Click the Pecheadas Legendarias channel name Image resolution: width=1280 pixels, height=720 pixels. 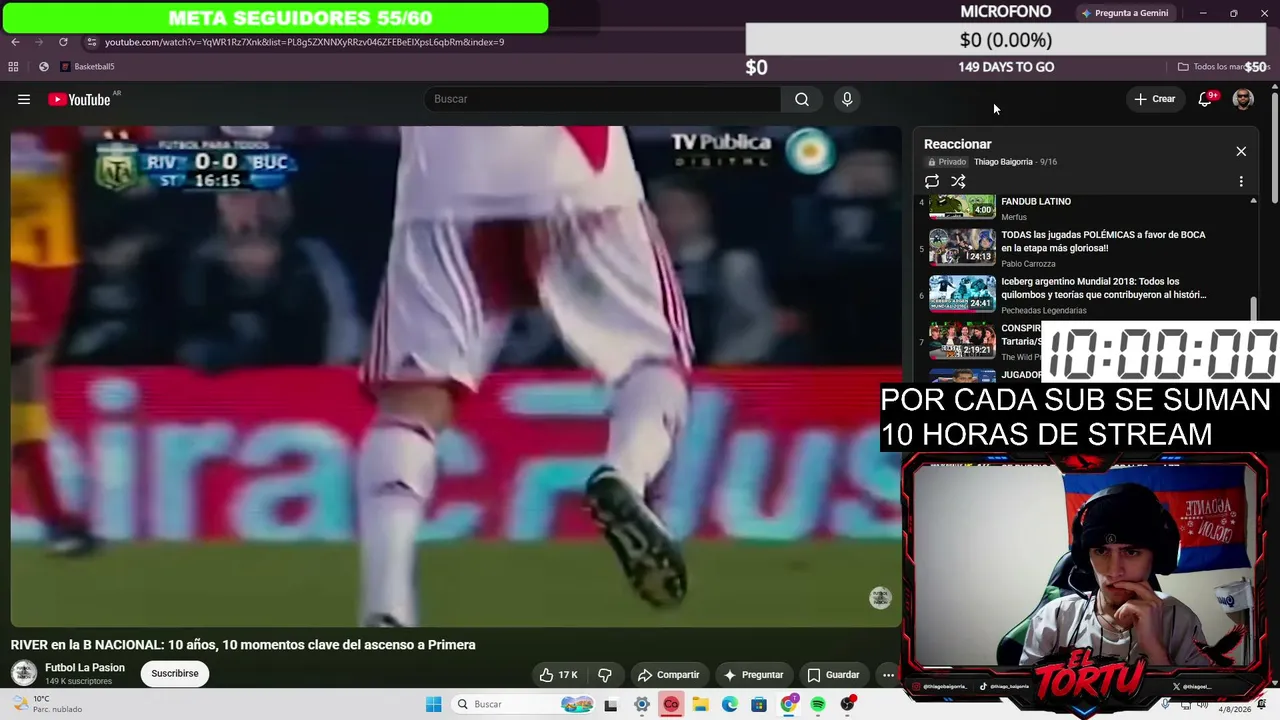tap(1044, 310)
